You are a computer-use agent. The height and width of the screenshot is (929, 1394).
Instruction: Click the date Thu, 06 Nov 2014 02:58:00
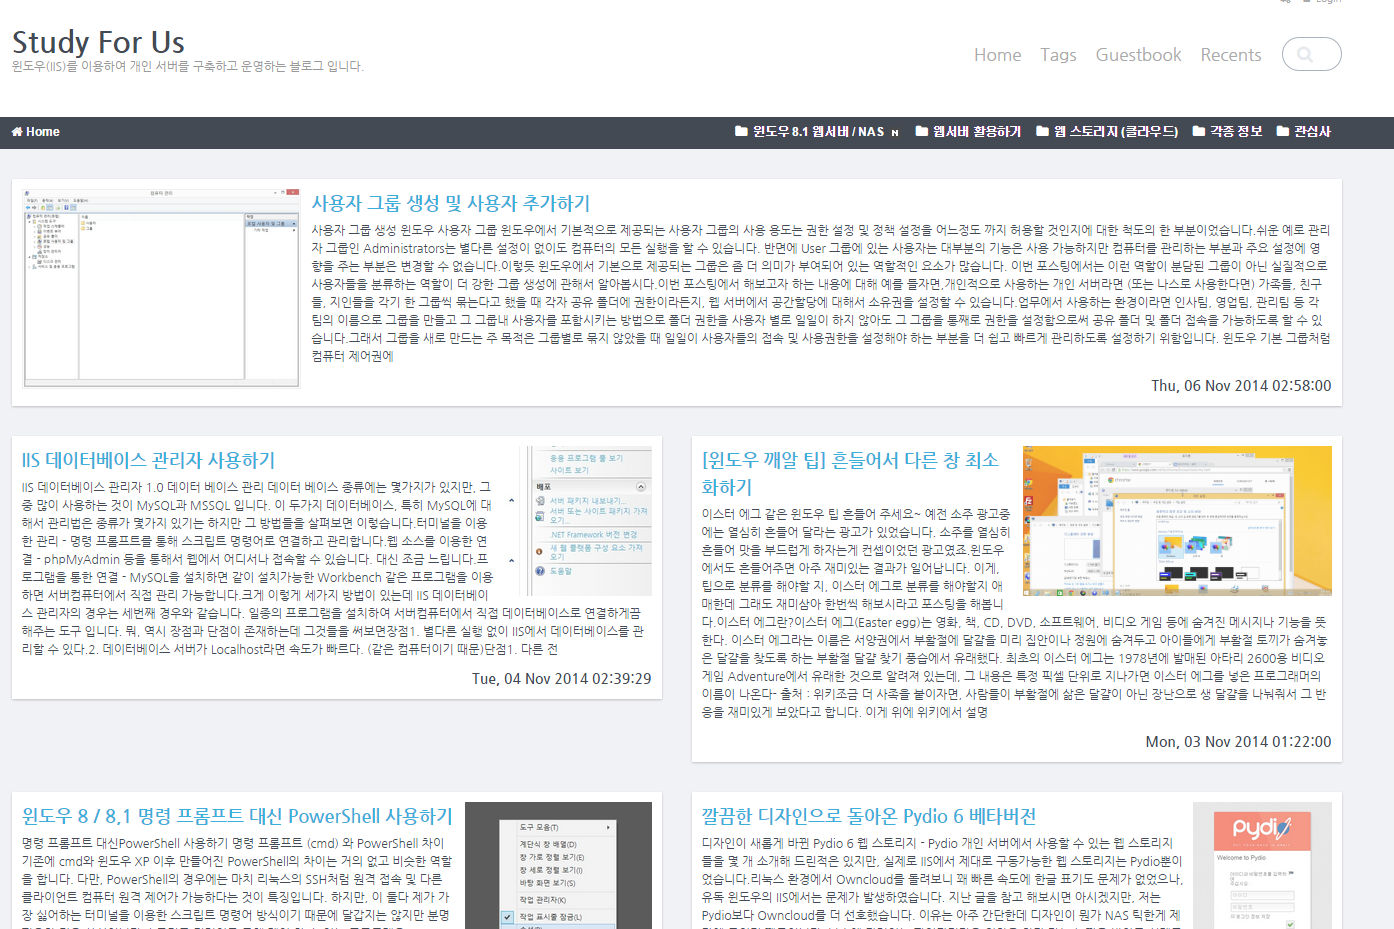click(x=1241, y=386)
